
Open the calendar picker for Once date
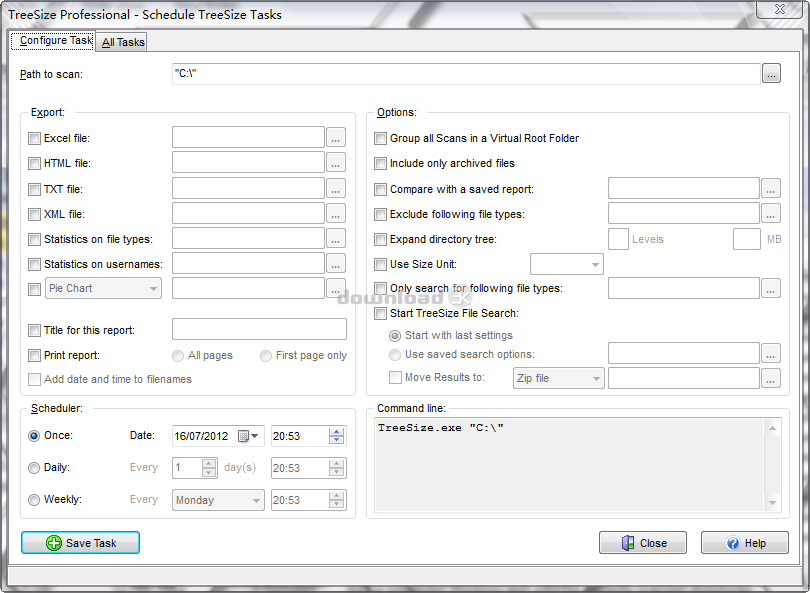[248, 436]
